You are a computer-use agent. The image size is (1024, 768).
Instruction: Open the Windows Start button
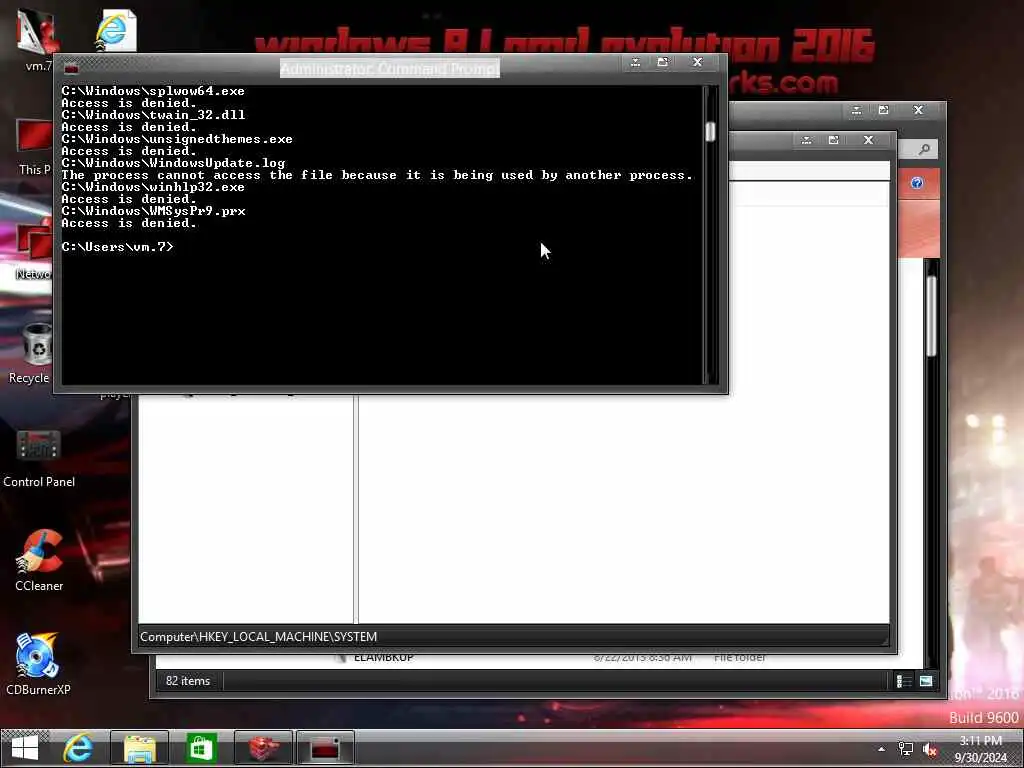point(25,748)
